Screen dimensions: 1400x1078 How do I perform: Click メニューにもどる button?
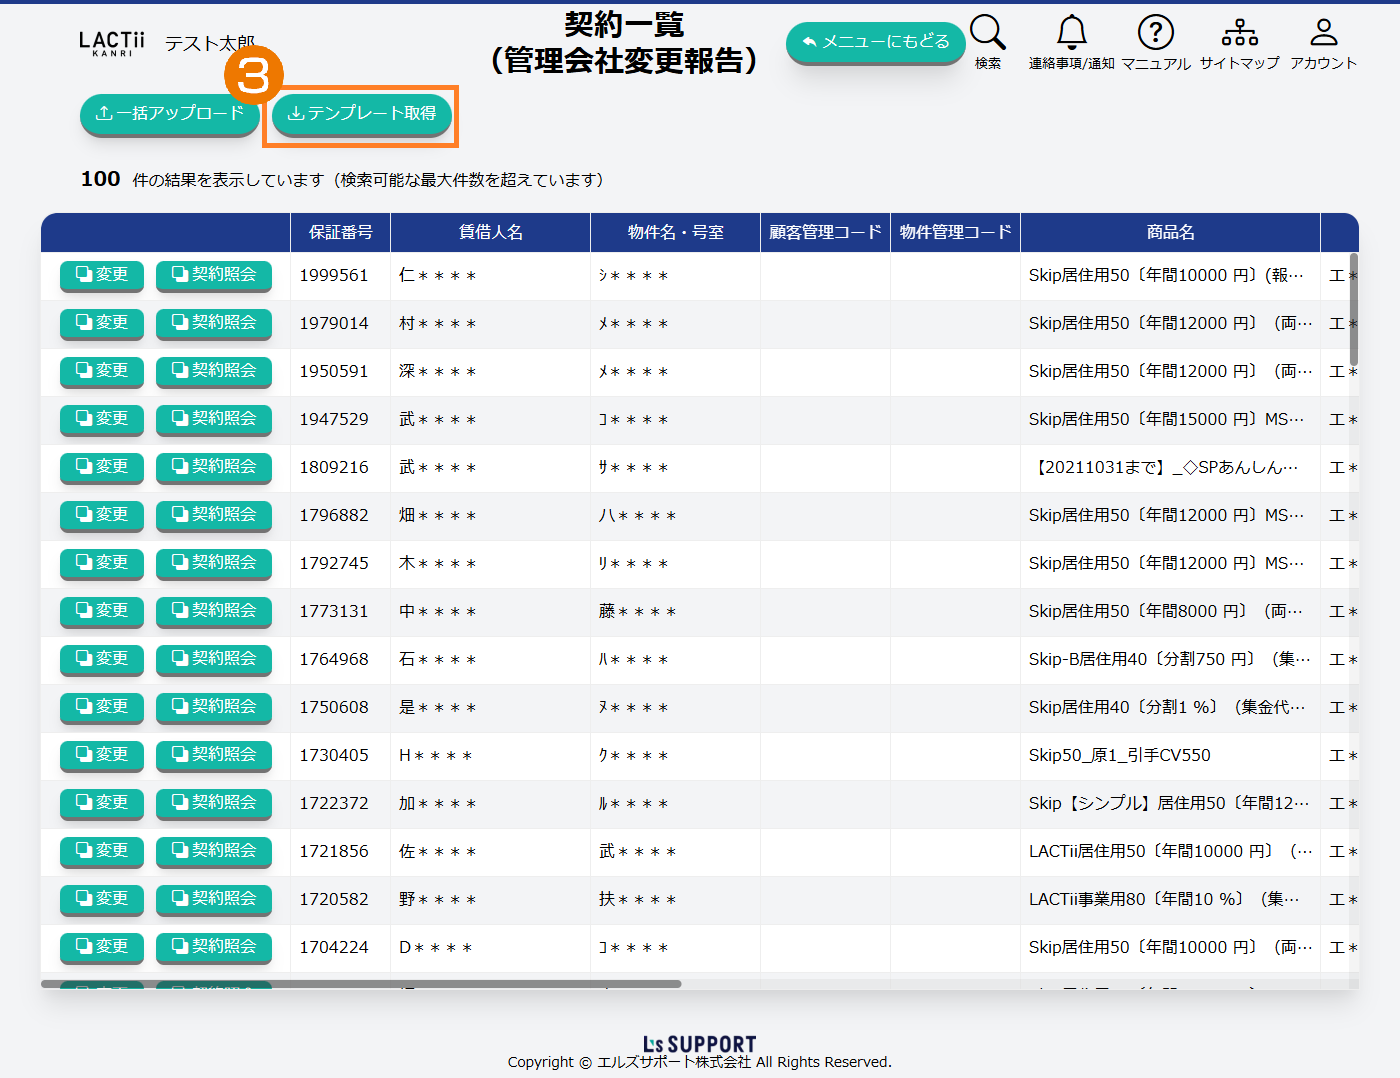(875, 42)
